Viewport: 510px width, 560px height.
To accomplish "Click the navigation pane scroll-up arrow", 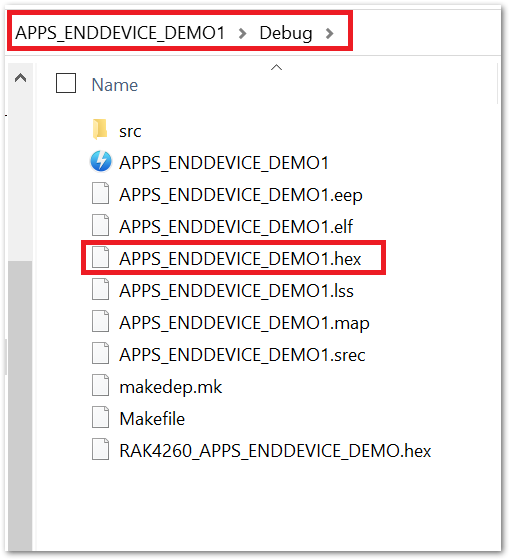I will pyautogui.click(x=20, y=78).
